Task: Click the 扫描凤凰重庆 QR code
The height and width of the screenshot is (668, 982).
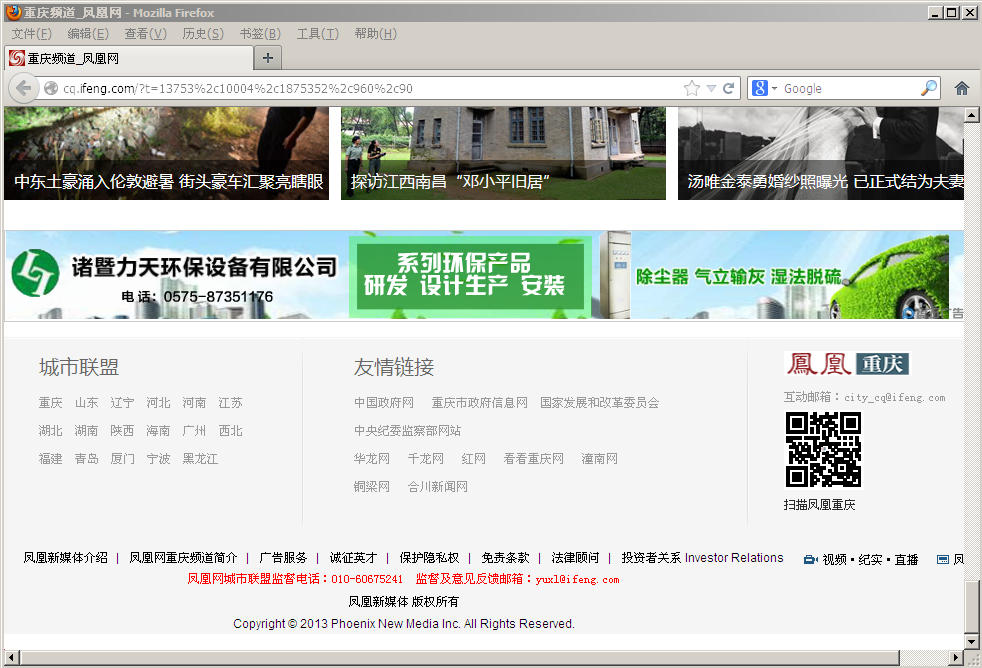Action: click(x=823, y=450)
